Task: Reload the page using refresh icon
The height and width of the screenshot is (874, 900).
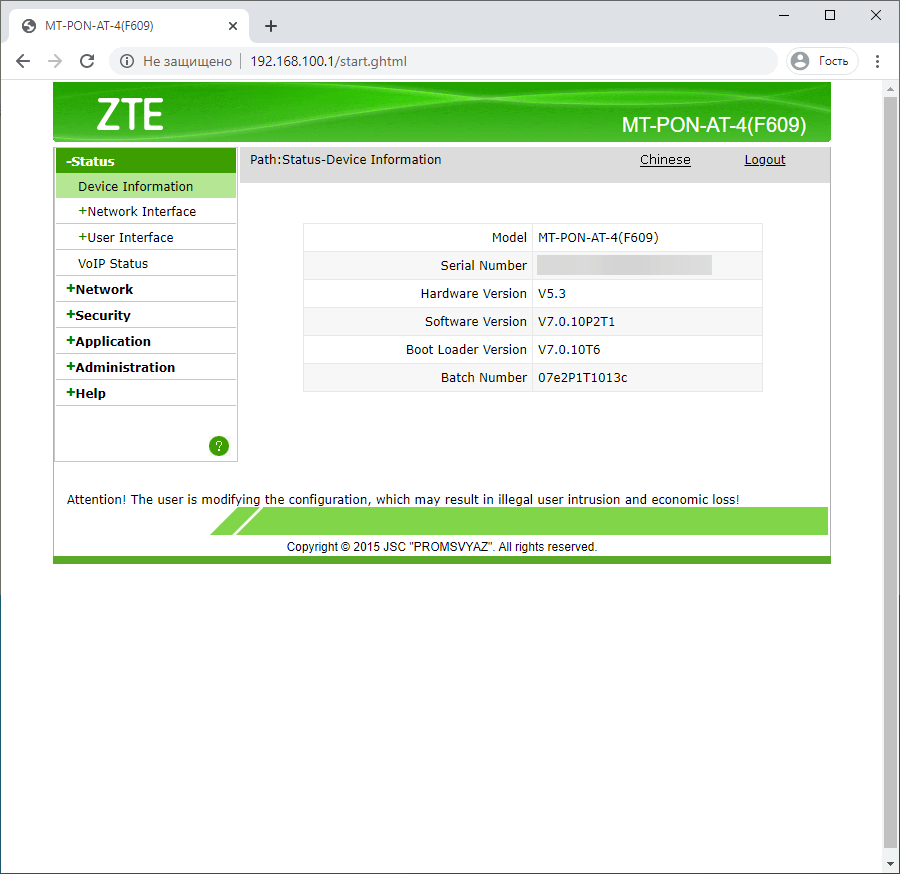Action: coord(86,61)
